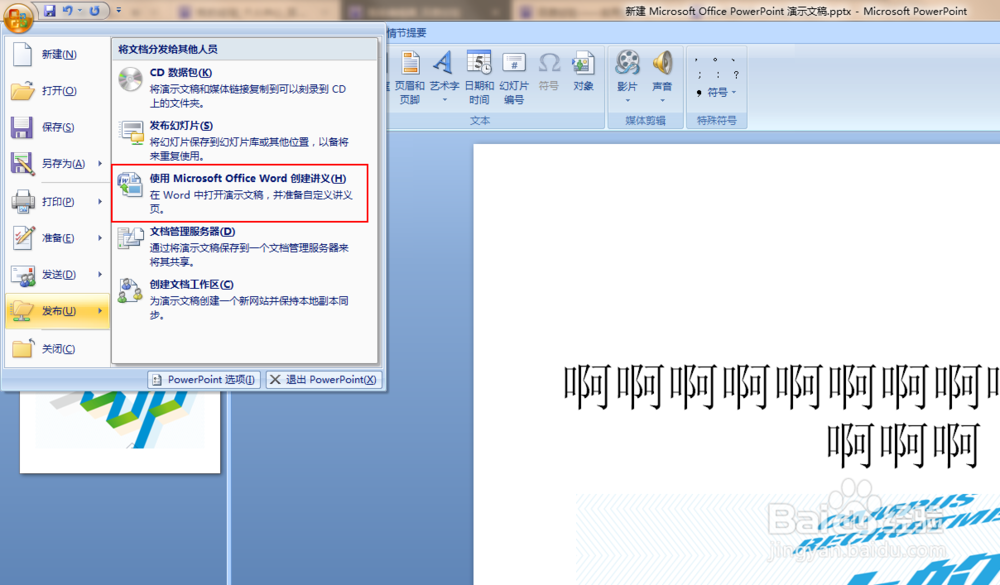This screenshot has height=585, width=1000.
Task: Click the Office button in the top-left corner
Action: (17, 18)
